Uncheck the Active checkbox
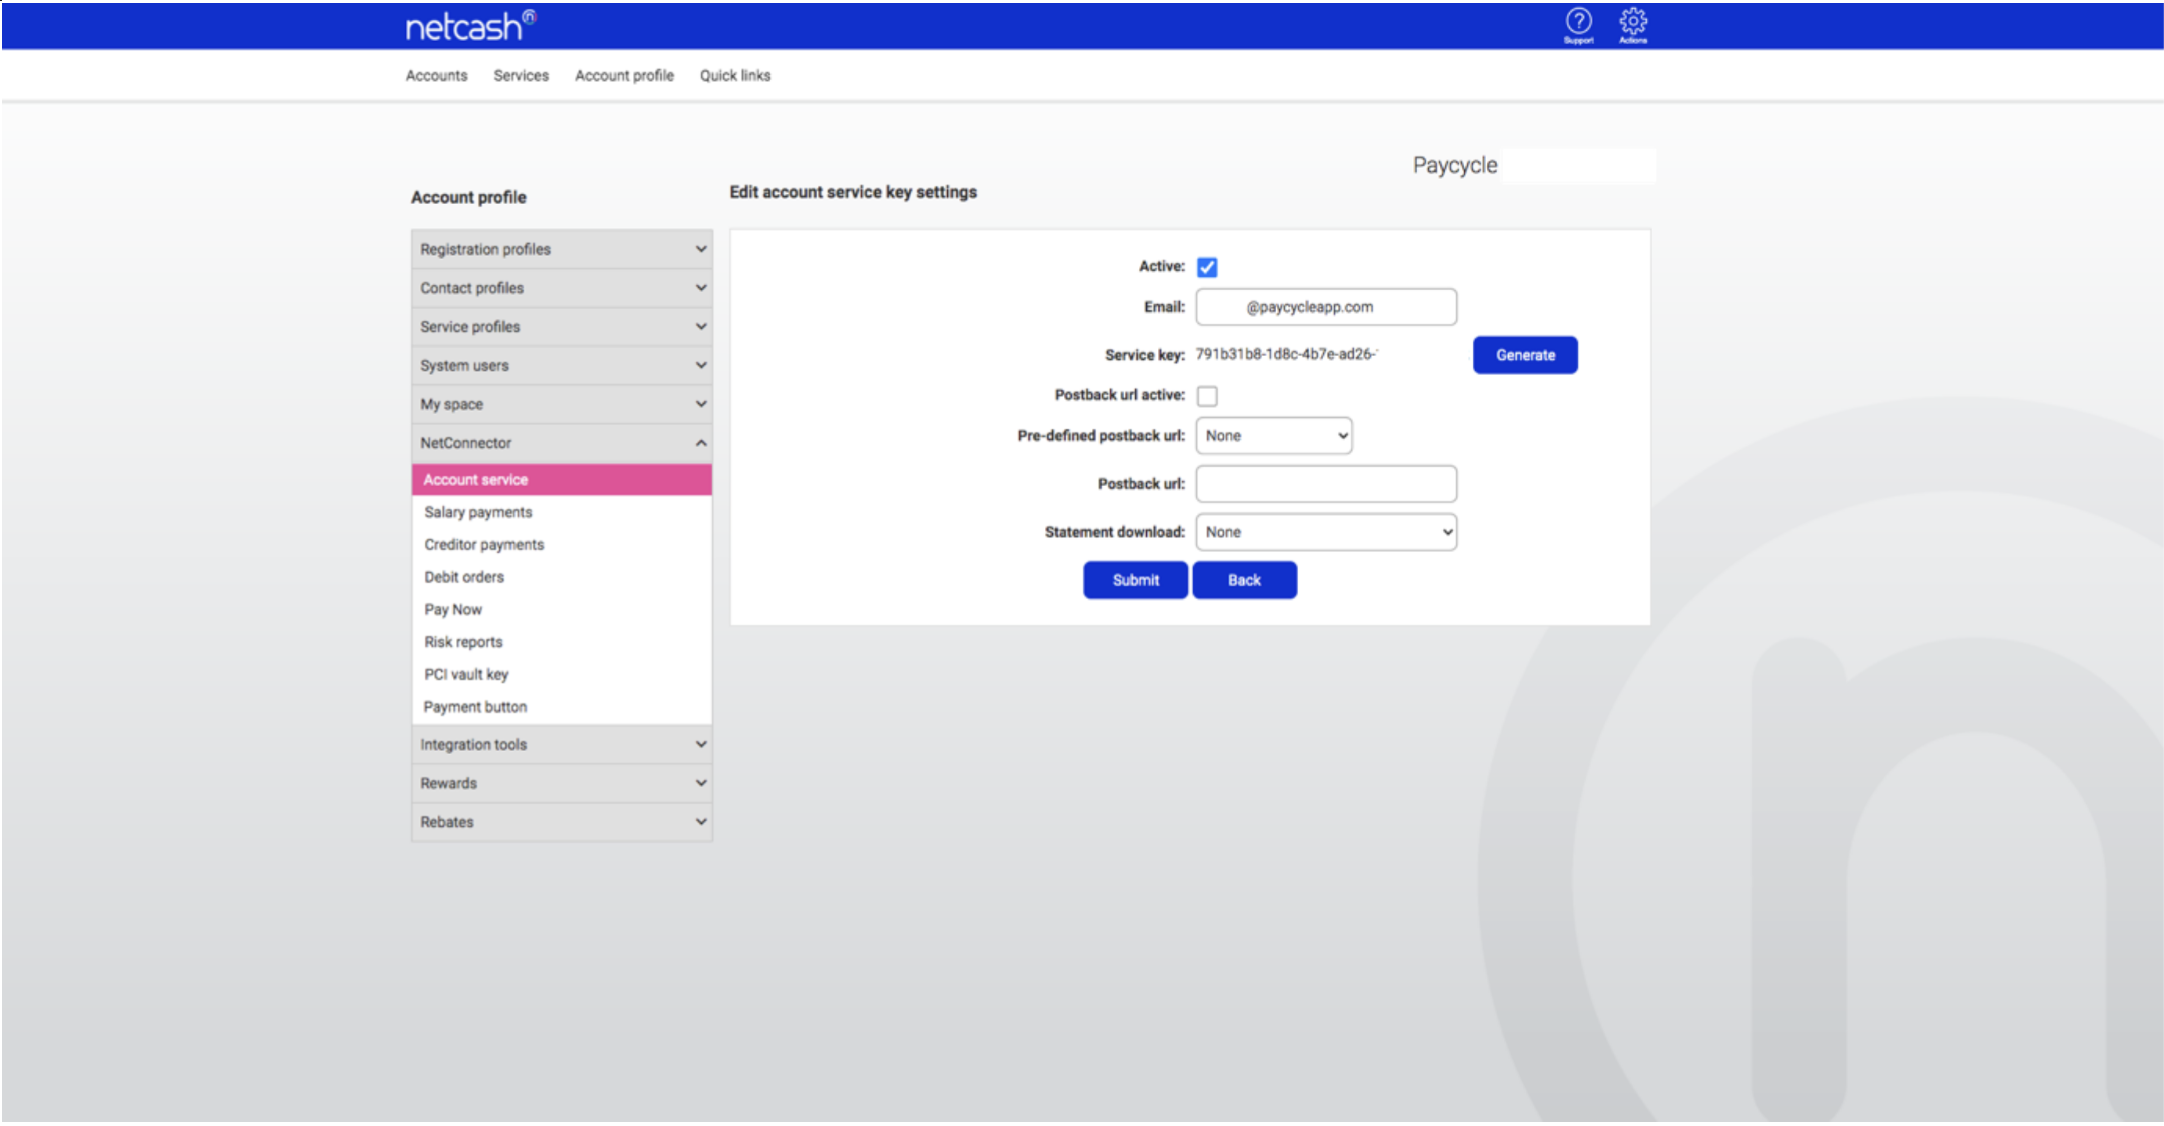The width and height of the screenshot is (2164, 1126). pyautogui.click(x=1207, y=267)
